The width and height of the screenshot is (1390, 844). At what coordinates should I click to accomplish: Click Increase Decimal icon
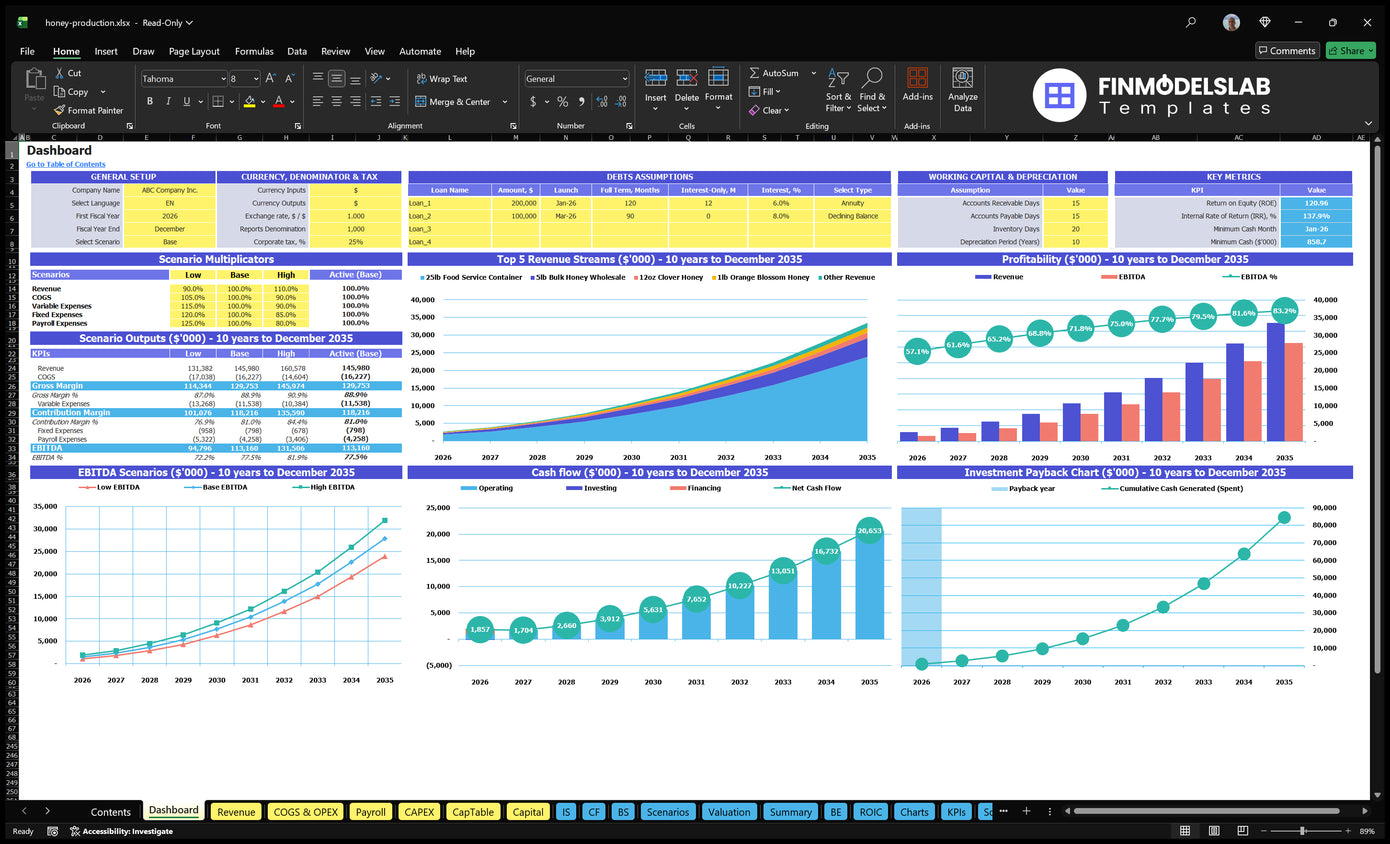click(x=601, y=102)
